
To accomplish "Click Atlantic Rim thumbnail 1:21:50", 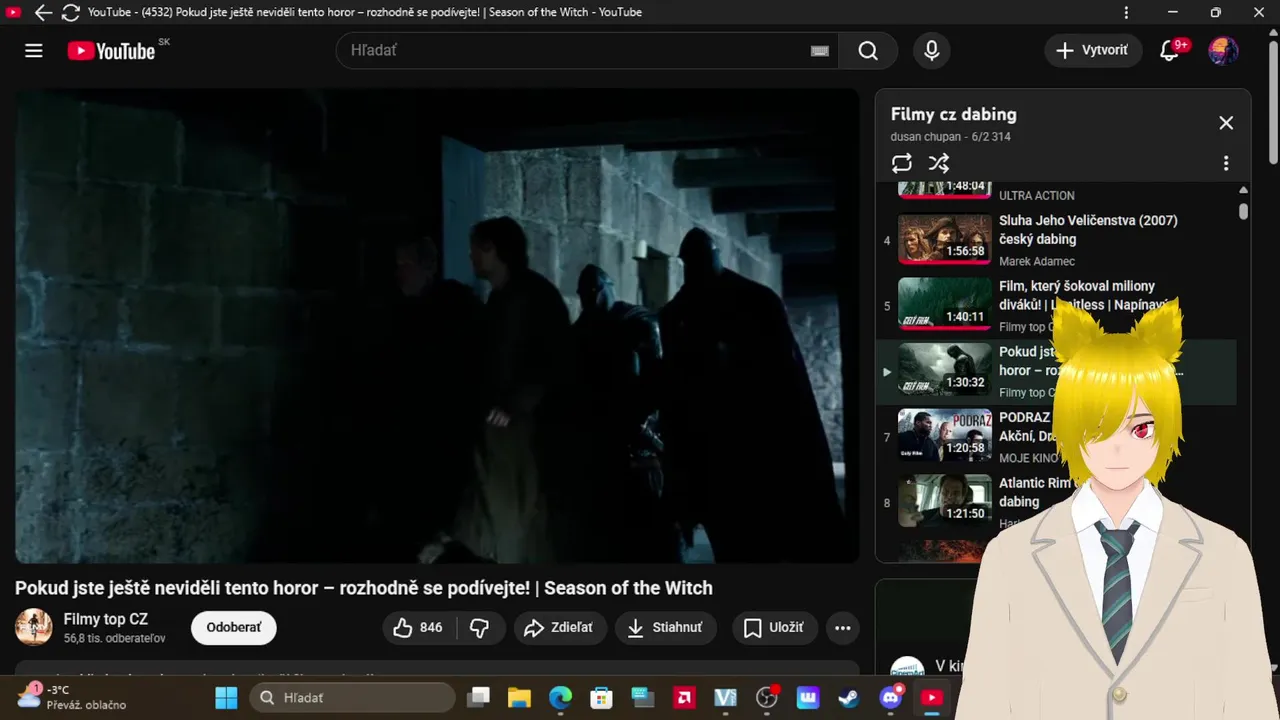I will [x=945, y=501].
